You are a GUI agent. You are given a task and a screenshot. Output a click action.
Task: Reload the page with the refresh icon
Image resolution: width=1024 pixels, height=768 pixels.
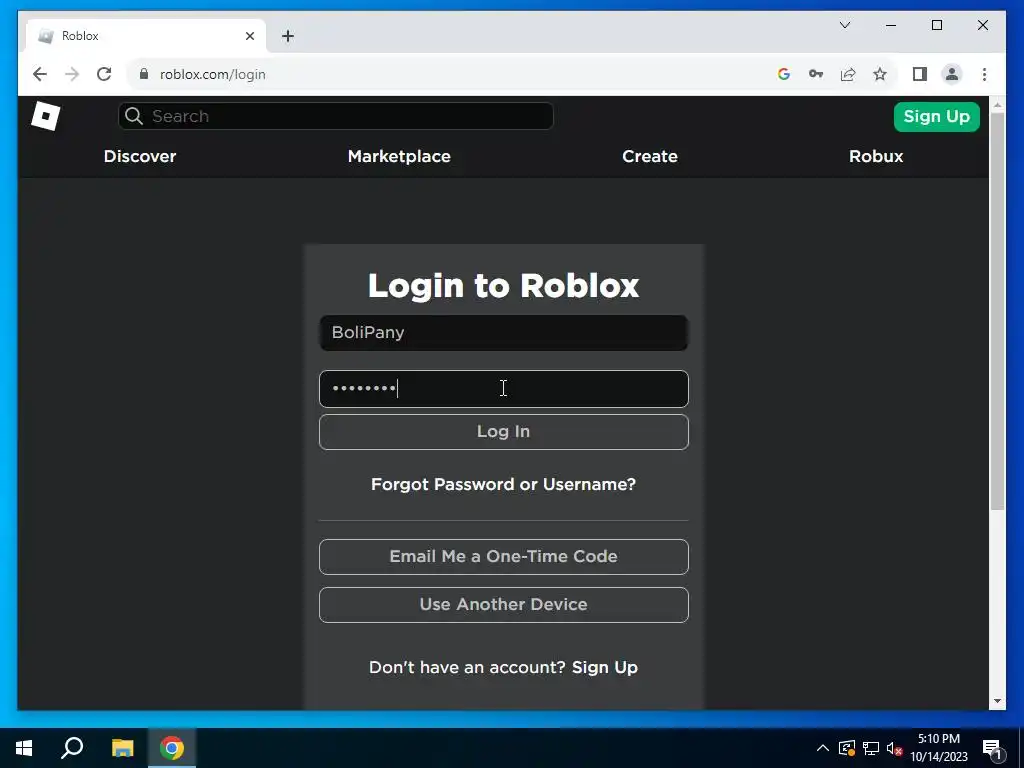[104, 74]
